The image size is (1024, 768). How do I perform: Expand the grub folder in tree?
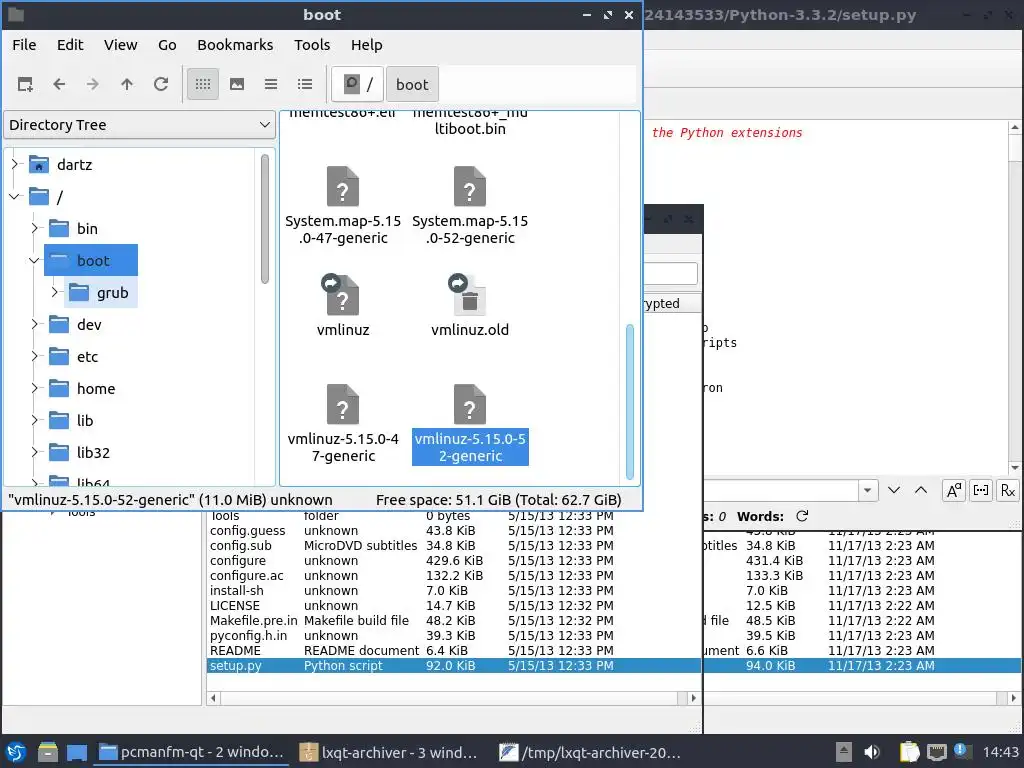tap(55, 293)
